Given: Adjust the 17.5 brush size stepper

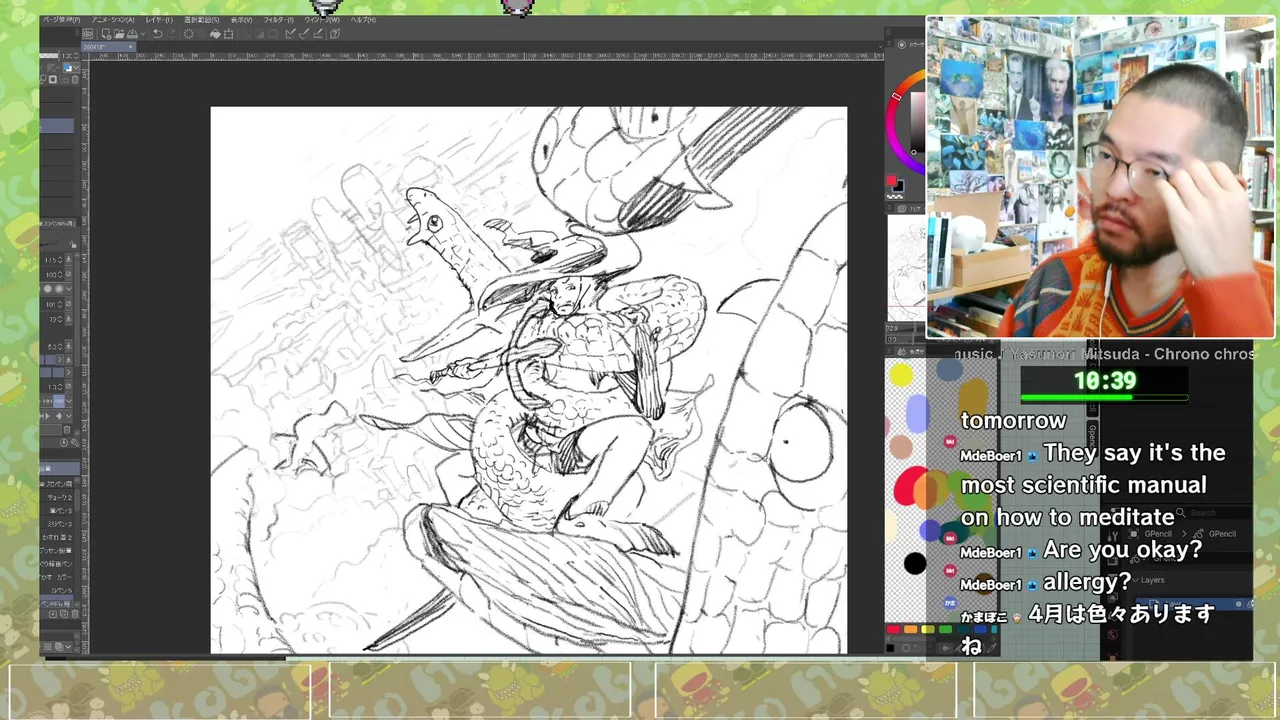Looking at the screenshot, I should pyautogui.click(x=60, y=260).
